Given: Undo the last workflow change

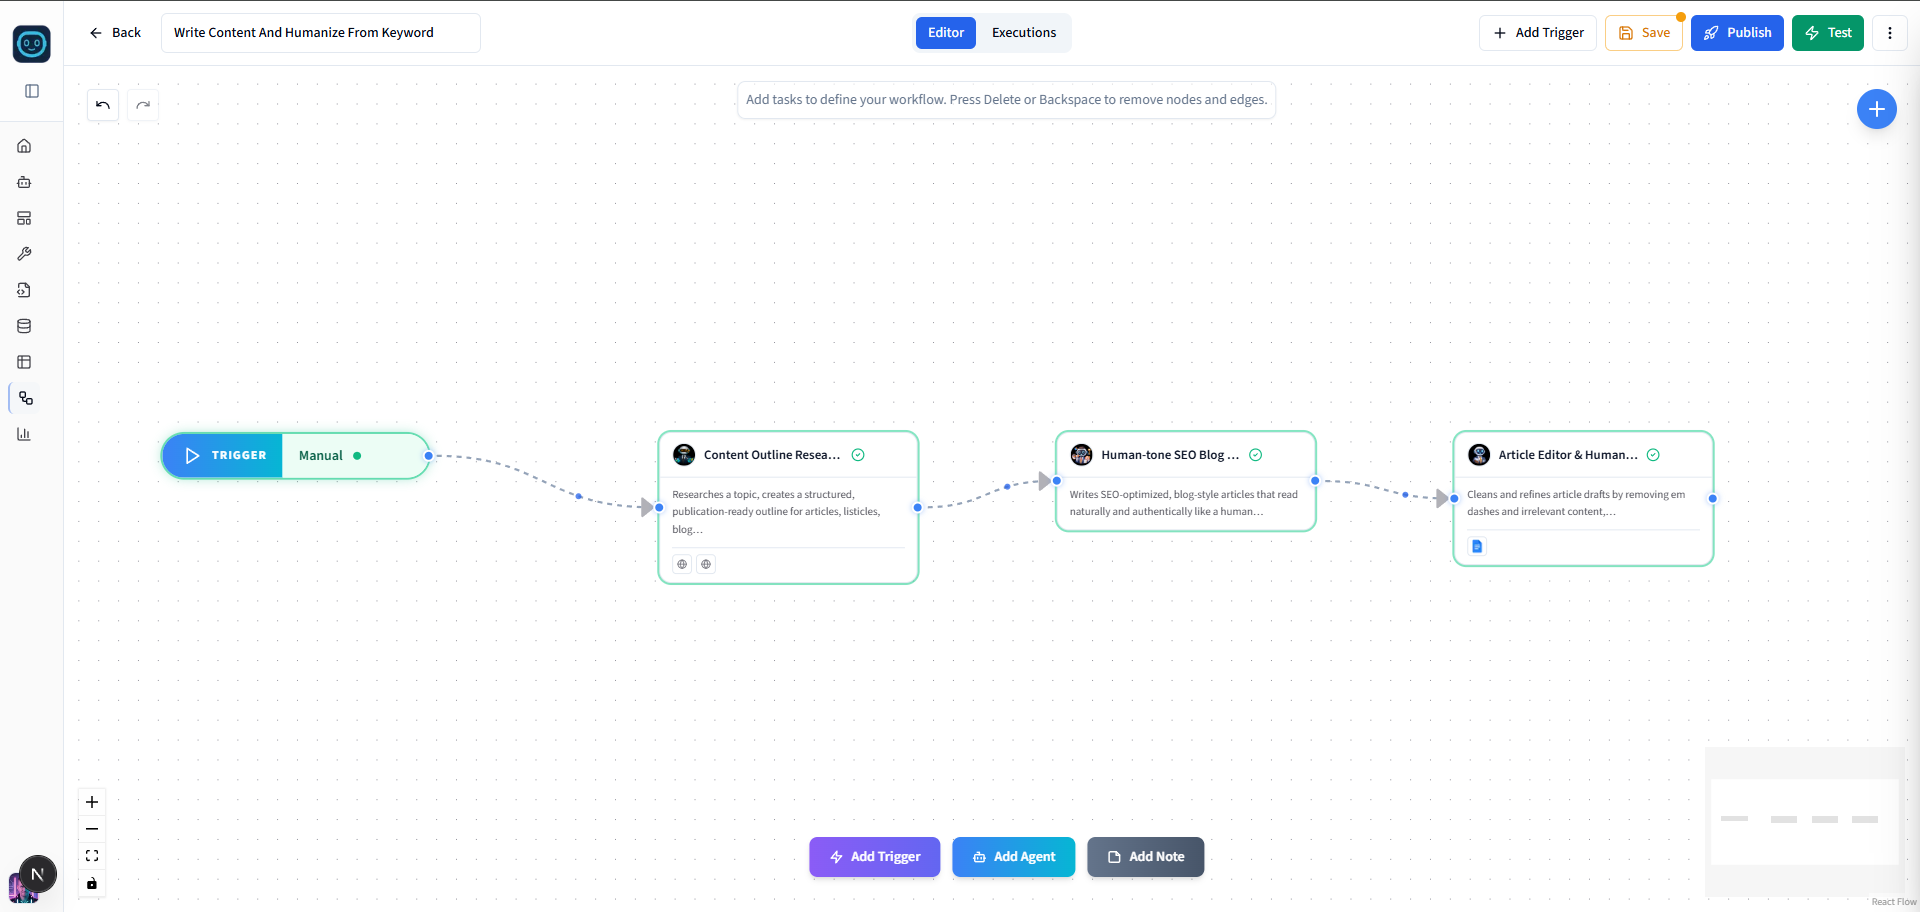Looking at the screenshot, I should click(x=102, y=105).
